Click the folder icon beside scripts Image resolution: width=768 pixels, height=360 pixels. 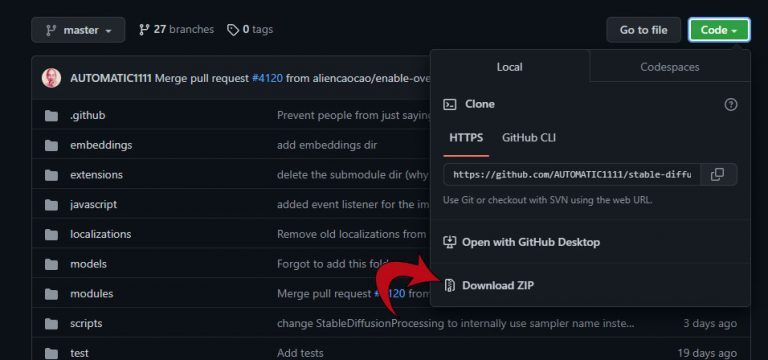click(x=51, y=324)
